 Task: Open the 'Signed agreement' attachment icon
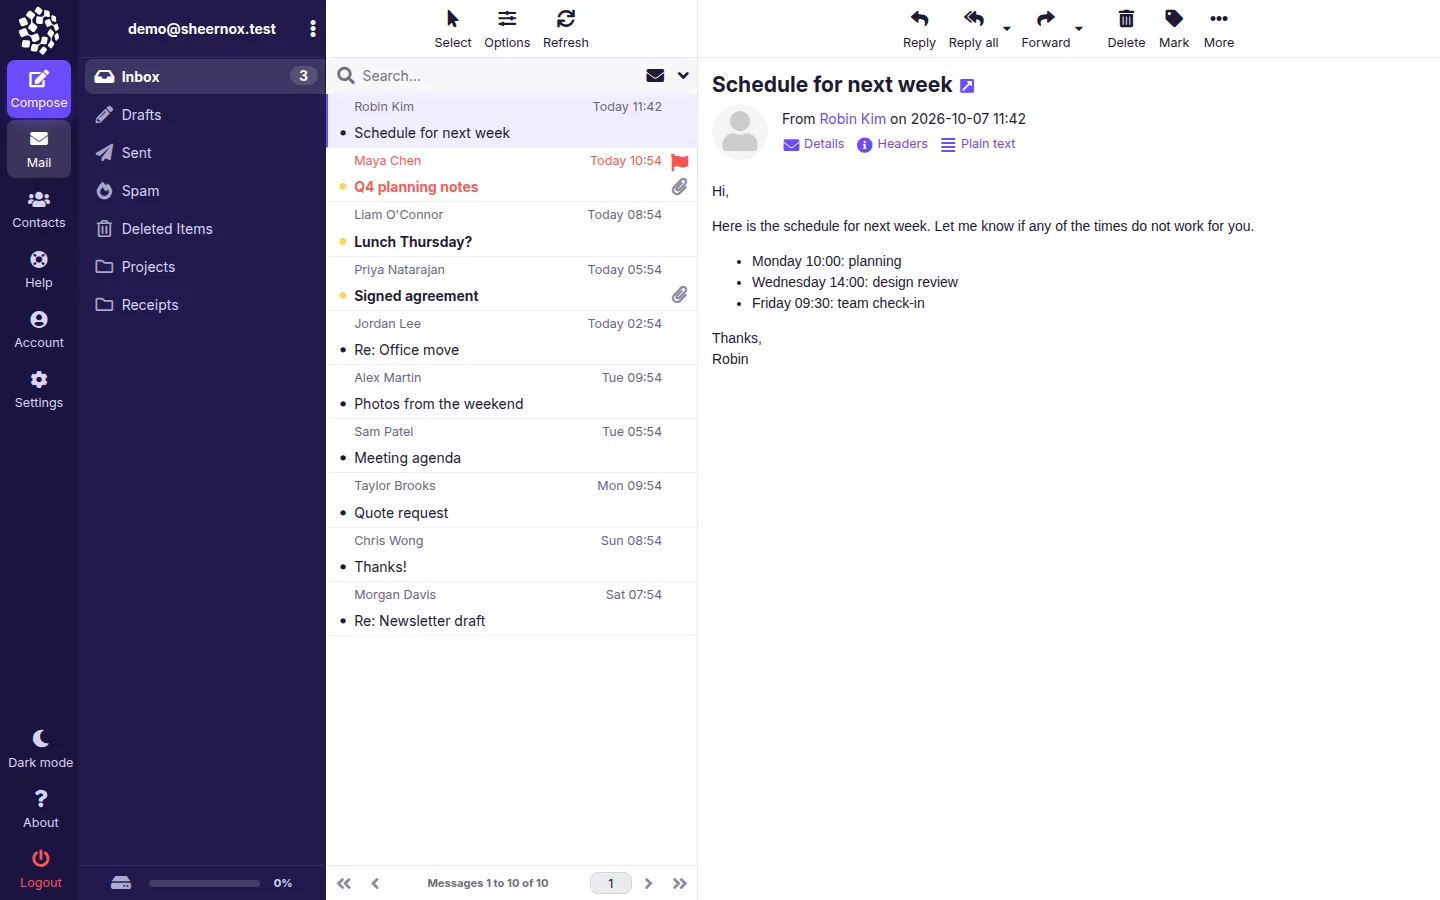680,294
